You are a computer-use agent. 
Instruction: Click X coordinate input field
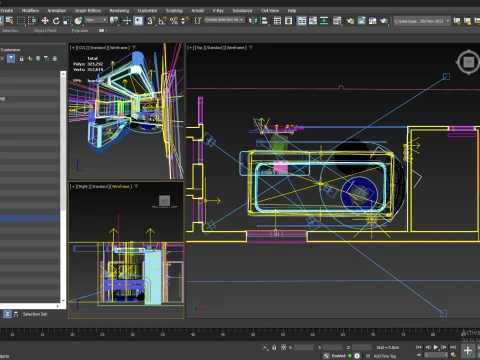click(x=303, y=347)
